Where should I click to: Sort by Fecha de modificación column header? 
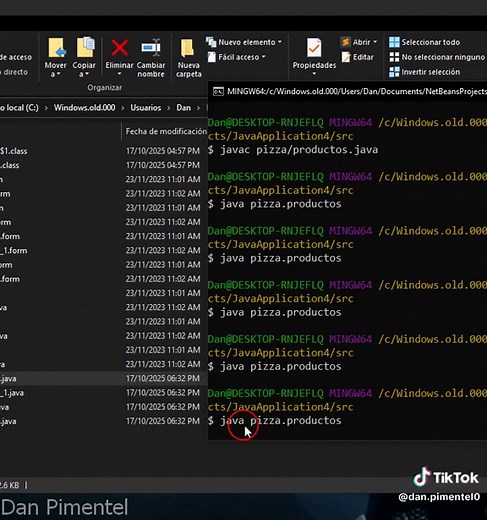(x=166, y=131)
